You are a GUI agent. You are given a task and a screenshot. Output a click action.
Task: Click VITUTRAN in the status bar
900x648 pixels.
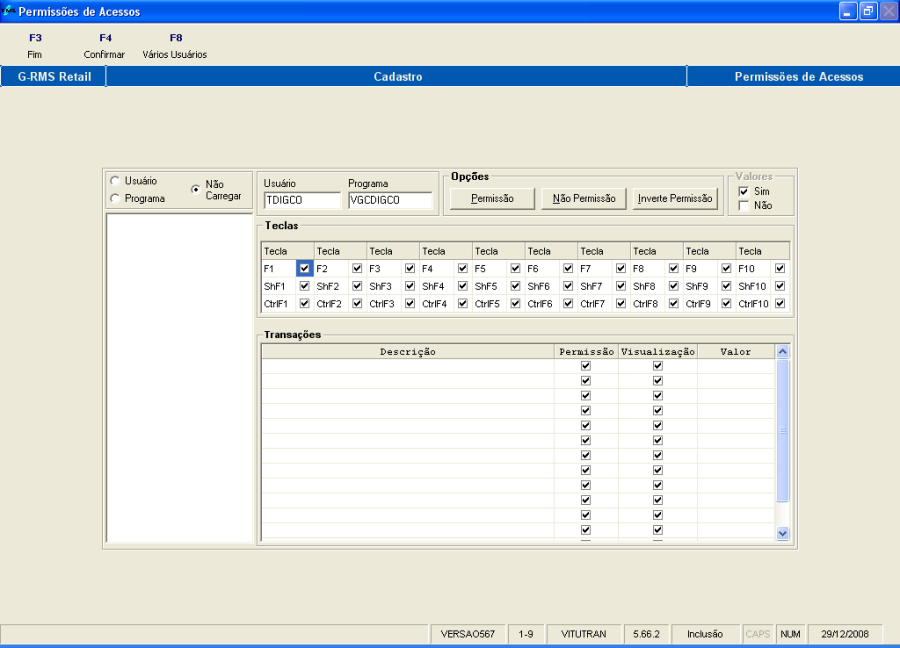(x=584, y=634)
